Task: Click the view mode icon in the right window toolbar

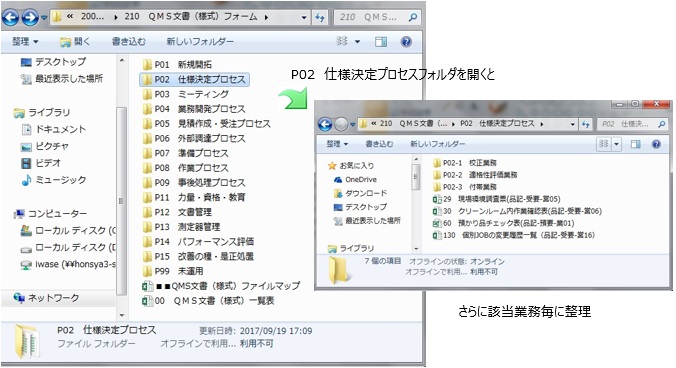Action: tap(604, 144)
